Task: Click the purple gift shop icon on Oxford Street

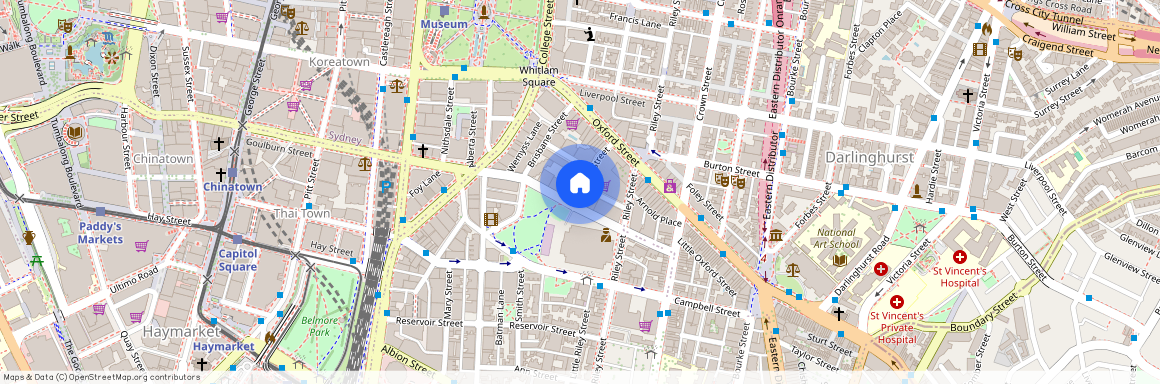Action: click(x=670, y=186)
